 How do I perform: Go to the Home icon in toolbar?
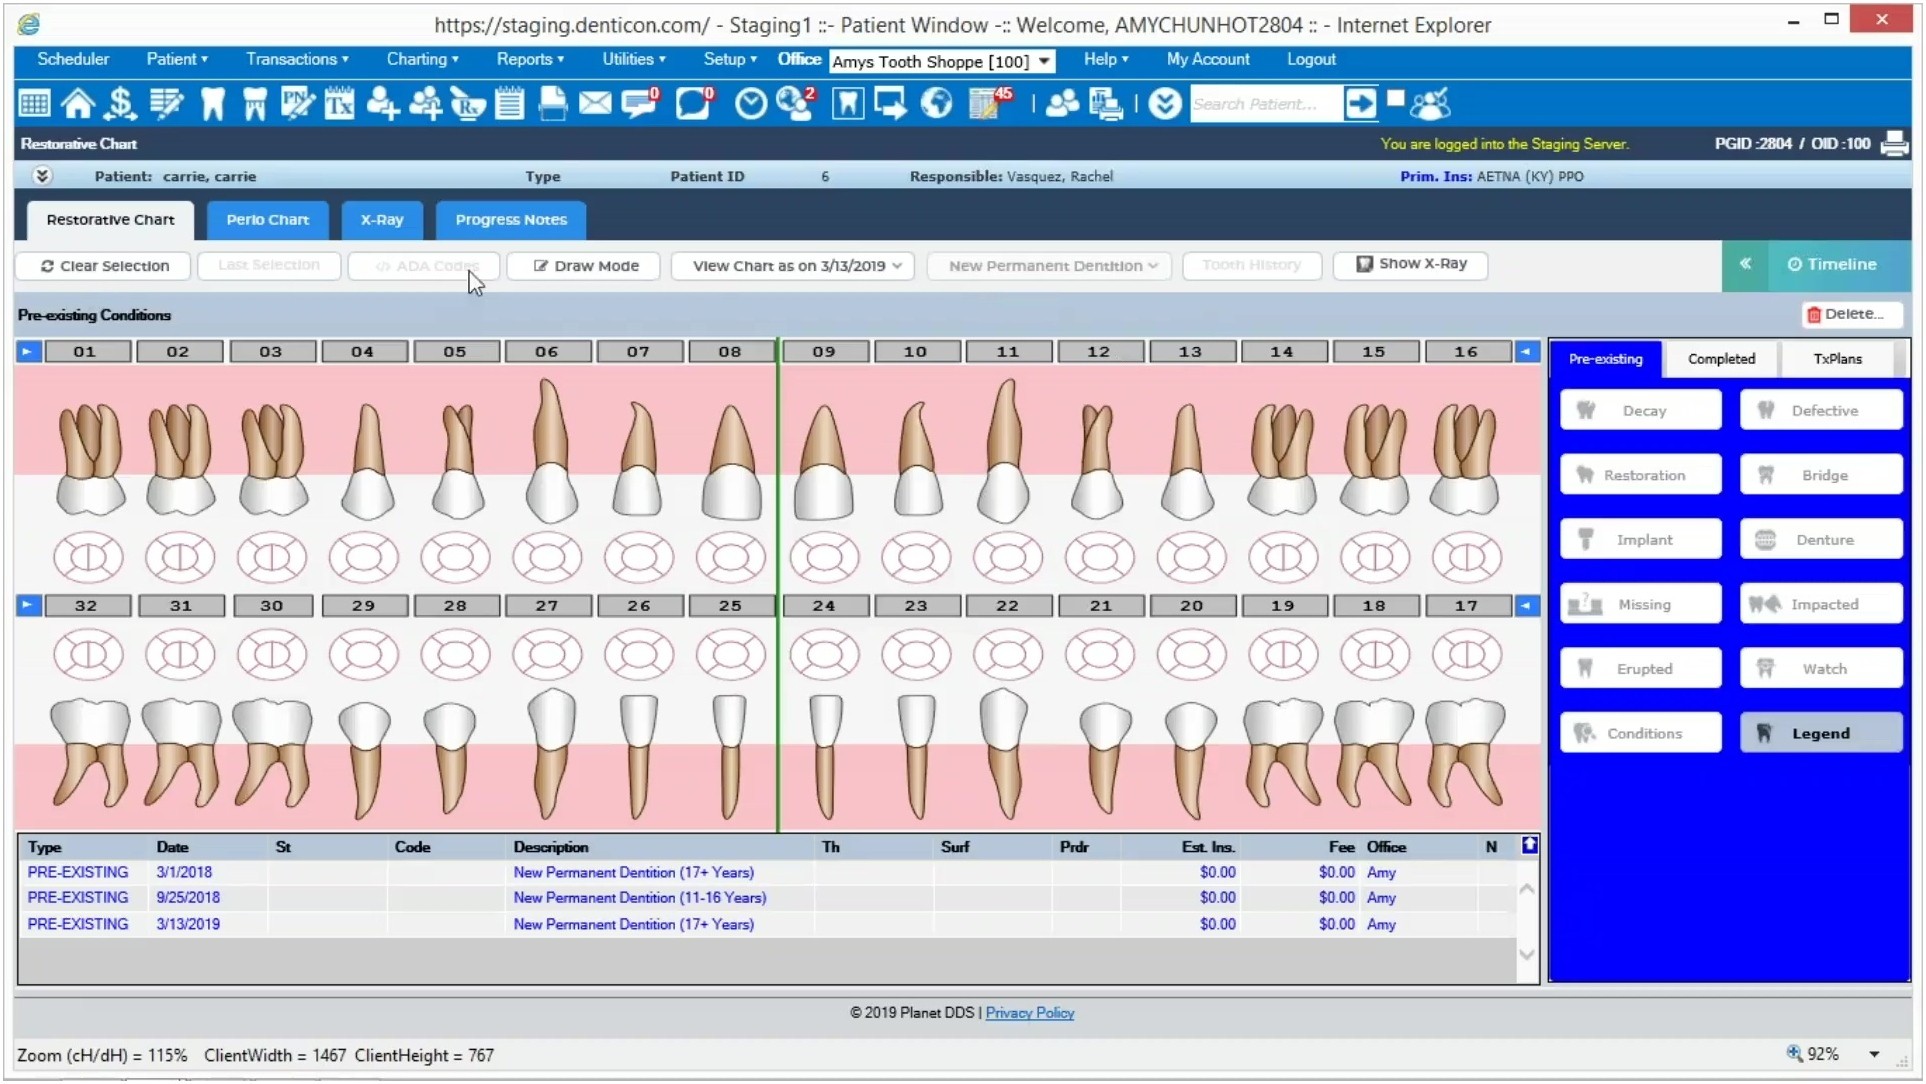click(77, 103)
